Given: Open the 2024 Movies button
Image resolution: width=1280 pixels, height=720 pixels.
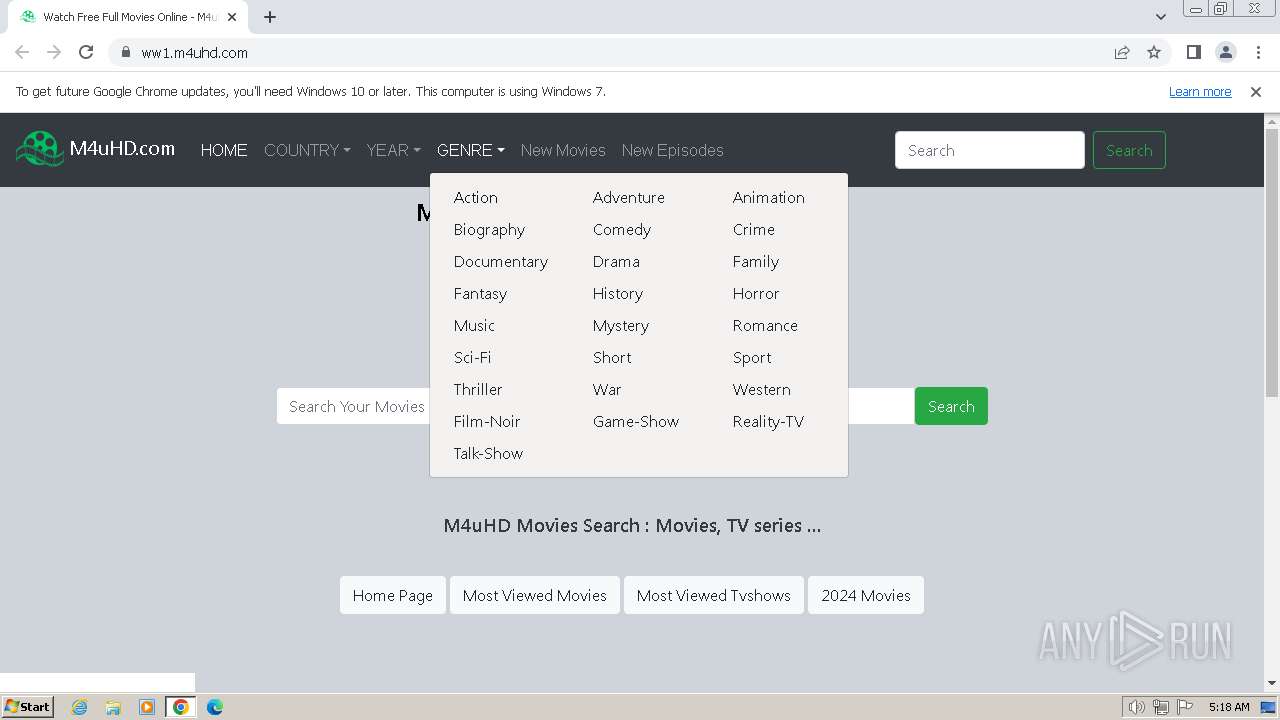Looking at the screenshot, I should (866, 595).
